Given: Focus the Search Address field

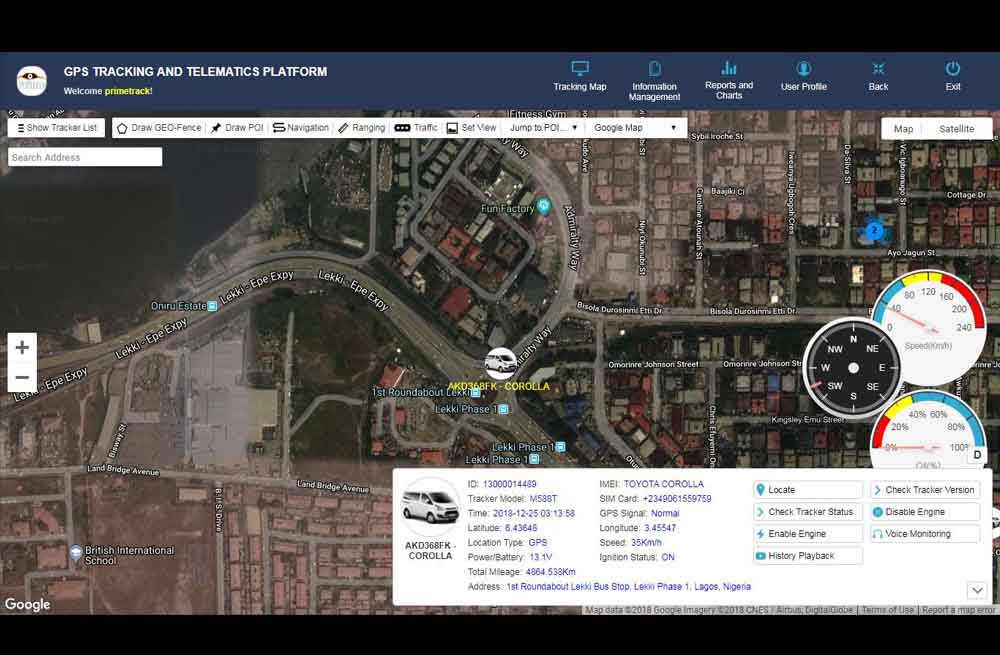Looking at the screenshot, I should [x=85, y=157].
